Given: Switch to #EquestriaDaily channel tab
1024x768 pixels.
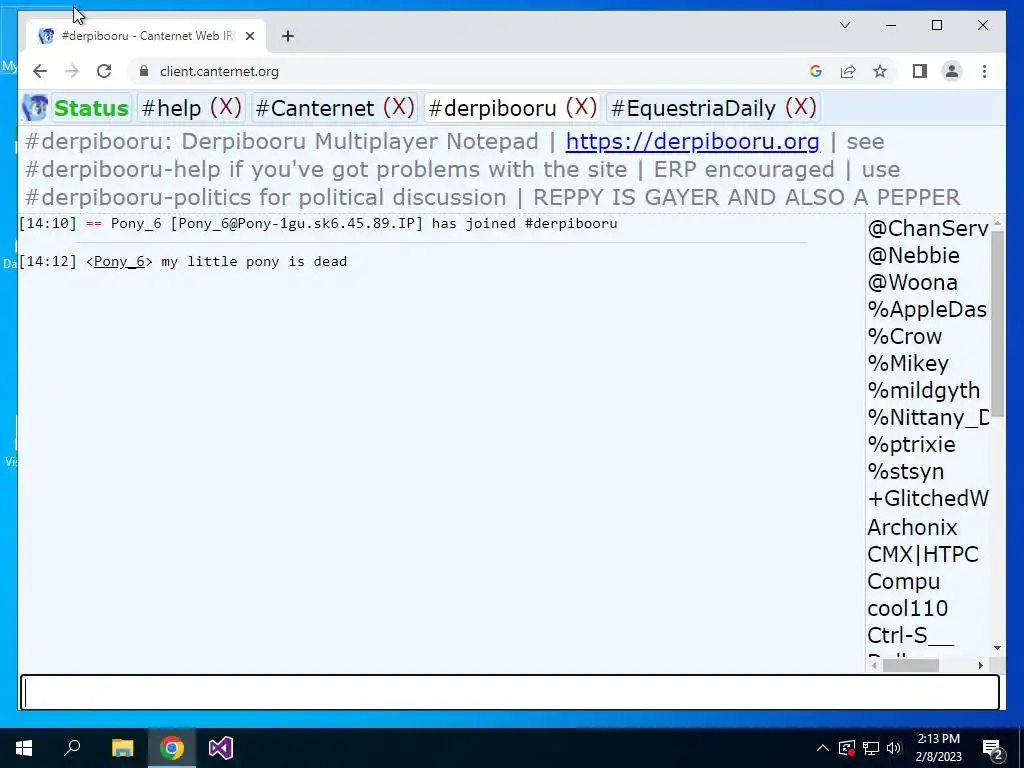Looking at the screenshot, I should 693,108.
